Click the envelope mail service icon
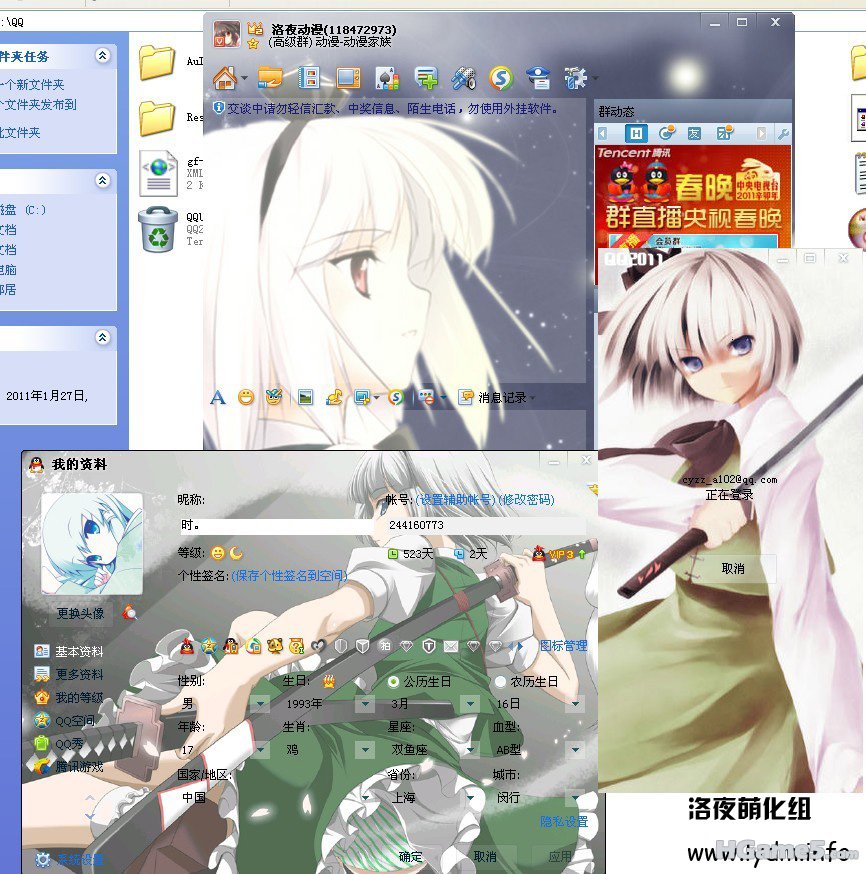 point(451,646)
